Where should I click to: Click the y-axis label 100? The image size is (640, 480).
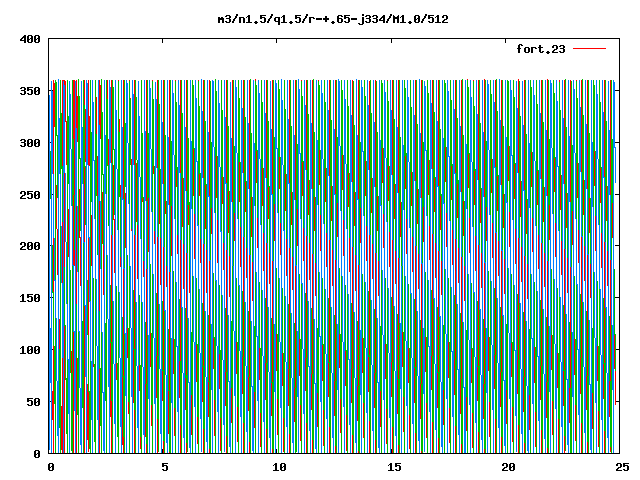point(30,350)
